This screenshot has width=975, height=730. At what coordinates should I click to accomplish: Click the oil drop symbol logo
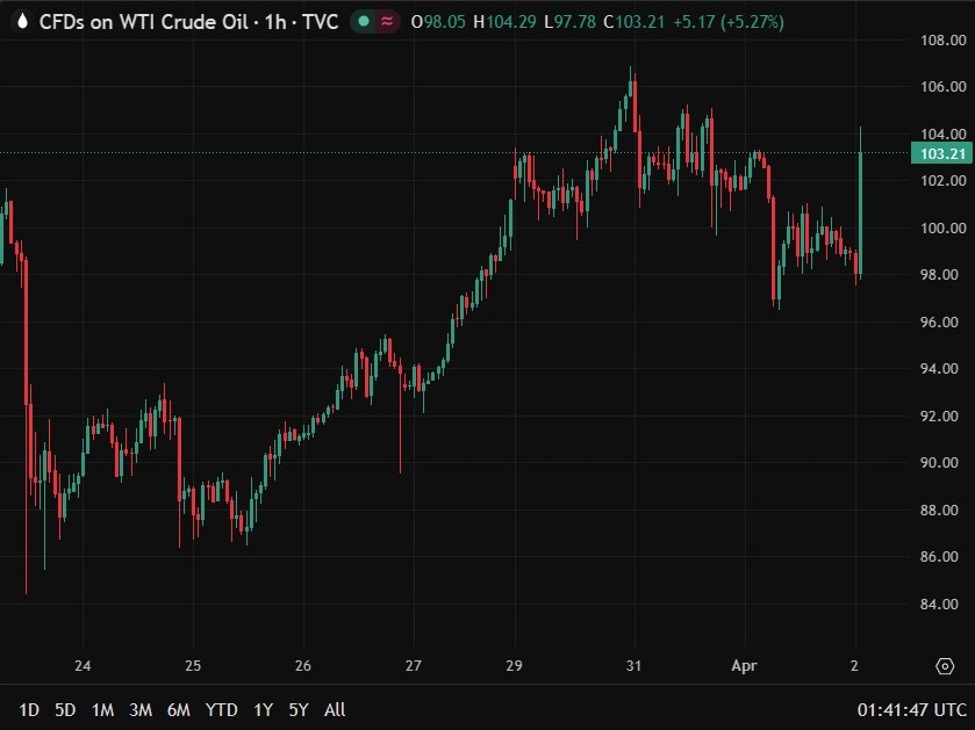click(22, 21)
